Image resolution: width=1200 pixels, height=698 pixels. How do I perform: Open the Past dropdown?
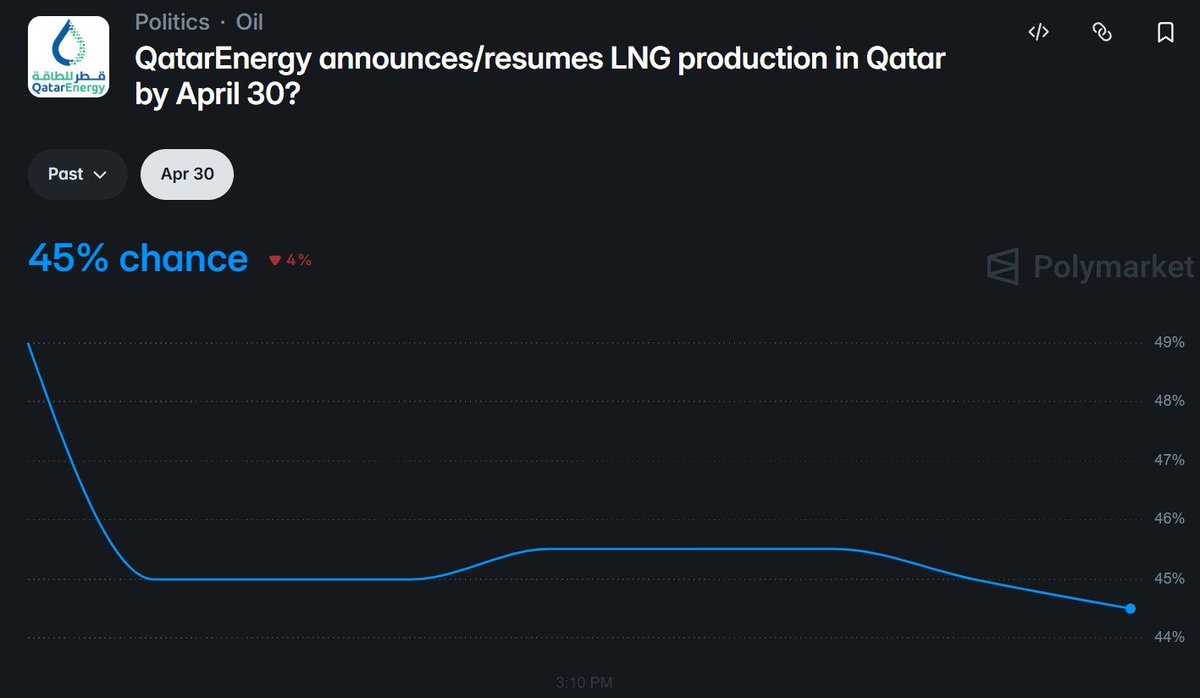coord(77,174)
